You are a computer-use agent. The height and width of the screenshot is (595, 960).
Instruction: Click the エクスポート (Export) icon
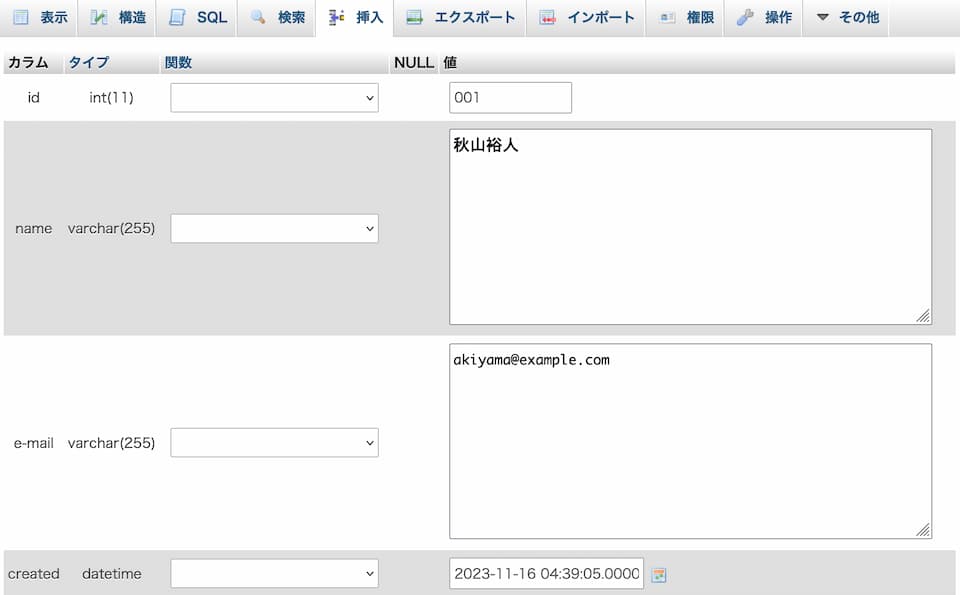click(x=415, y=18)
